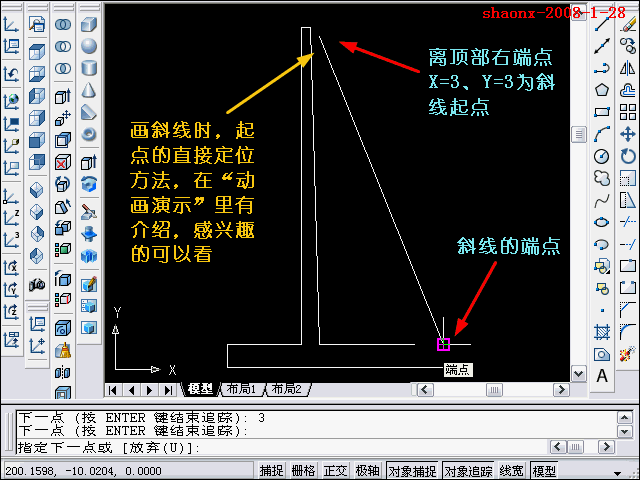Select the Move tool in Modify toolbar
Screen dimensions: 640x480
coord(628,134)
